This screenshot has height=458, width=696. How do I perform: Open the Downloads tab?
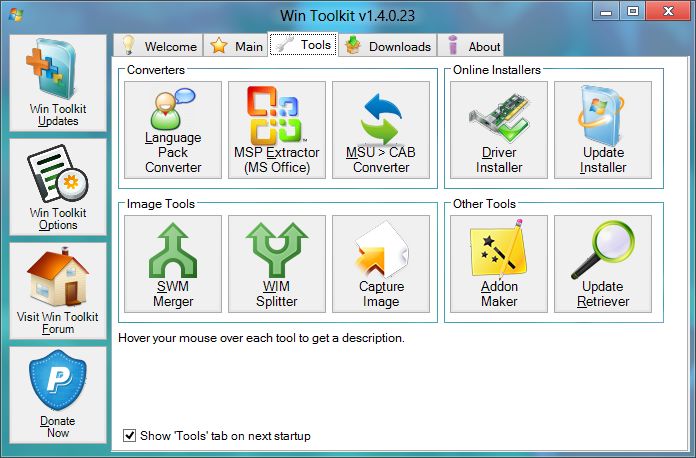(388, 45)
